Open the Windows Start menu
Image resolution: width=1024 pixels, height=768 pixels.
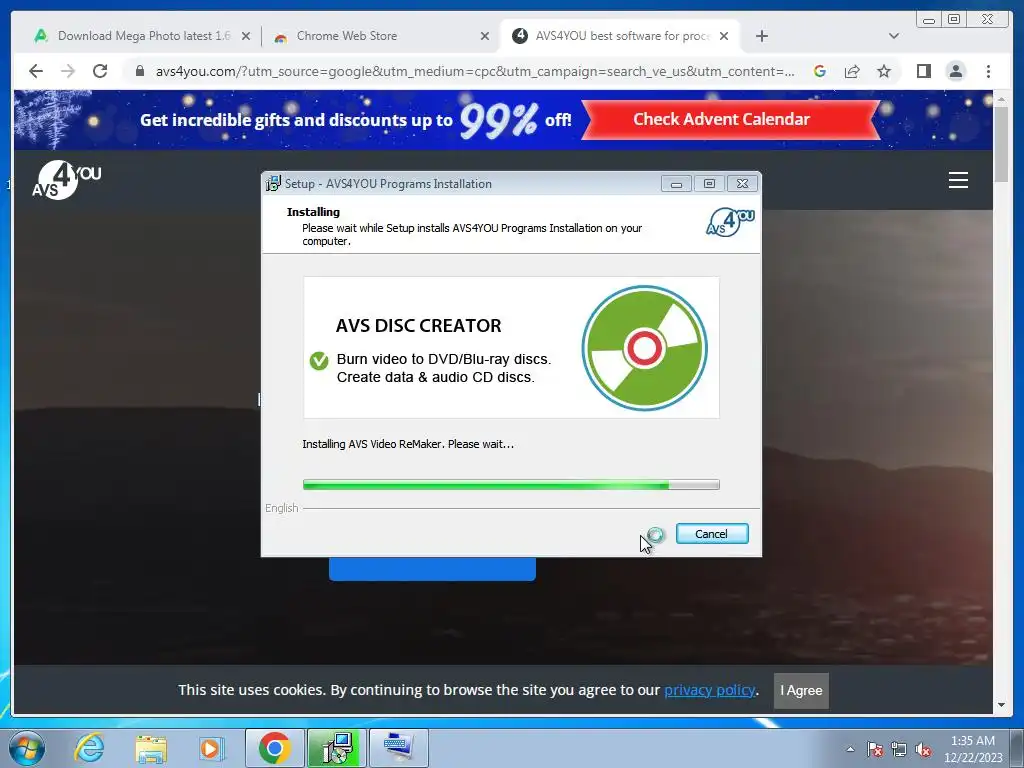pyautogui.click(x=27, y=748)
